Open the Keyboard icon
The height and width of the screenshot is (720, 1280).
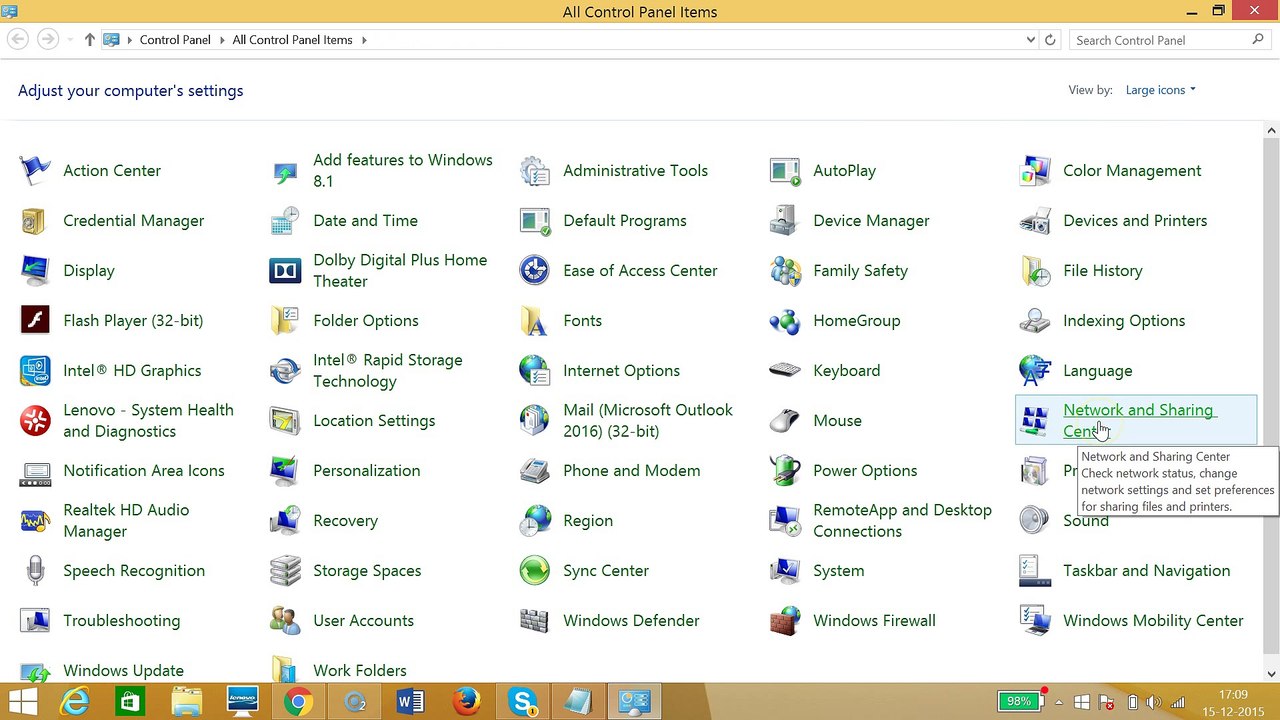[x=785, y=371]
